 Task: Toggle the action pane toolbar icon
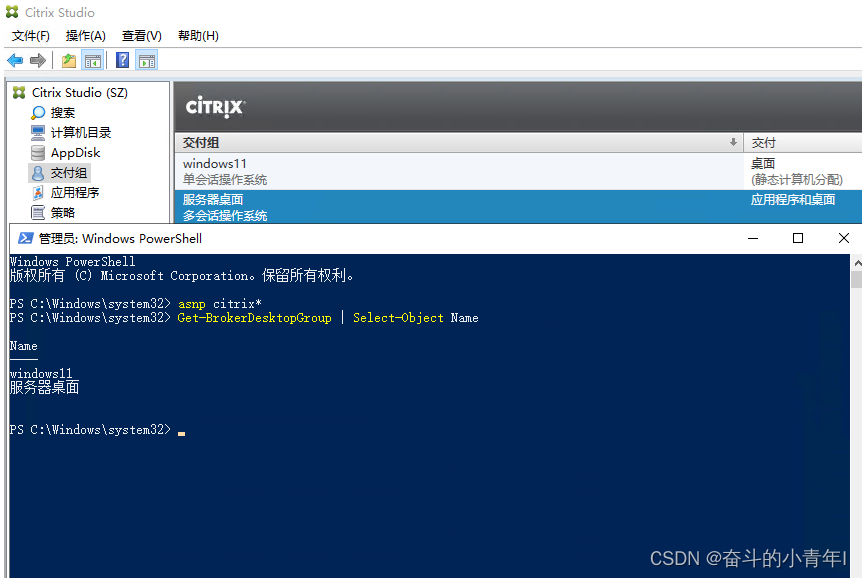(x=146, y=61)
